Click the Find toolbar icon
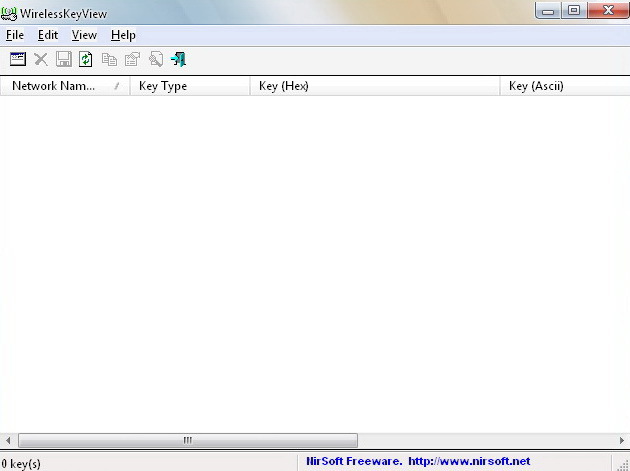 coord(155,59)
